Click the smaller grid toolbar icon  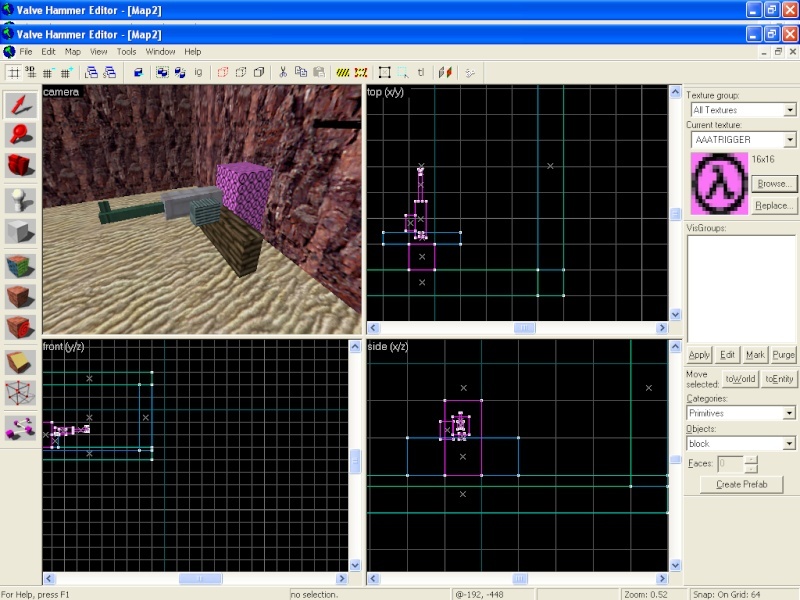48,72
